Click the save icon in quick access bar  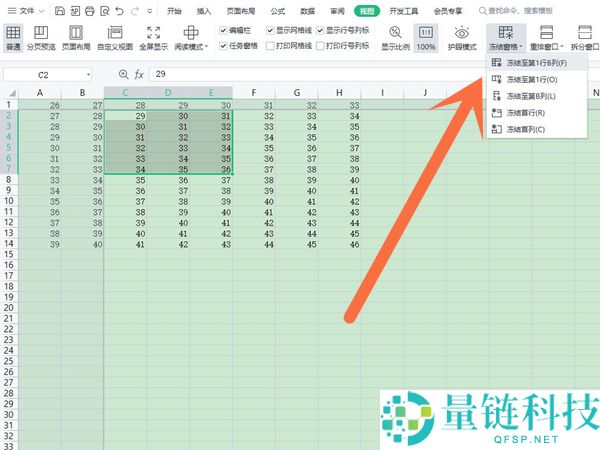(x=61, y=11)
